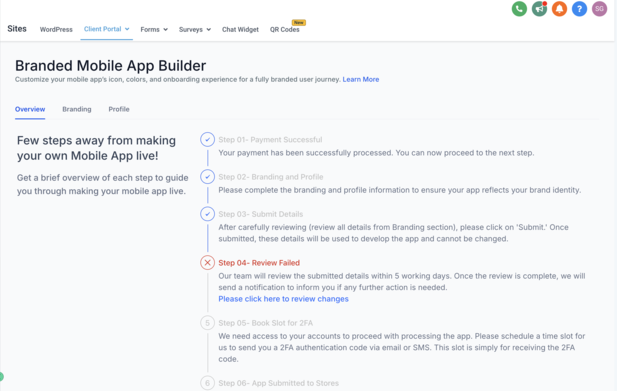Click the Client Portal menu label
617x391 pixels.
pos(102,29)
